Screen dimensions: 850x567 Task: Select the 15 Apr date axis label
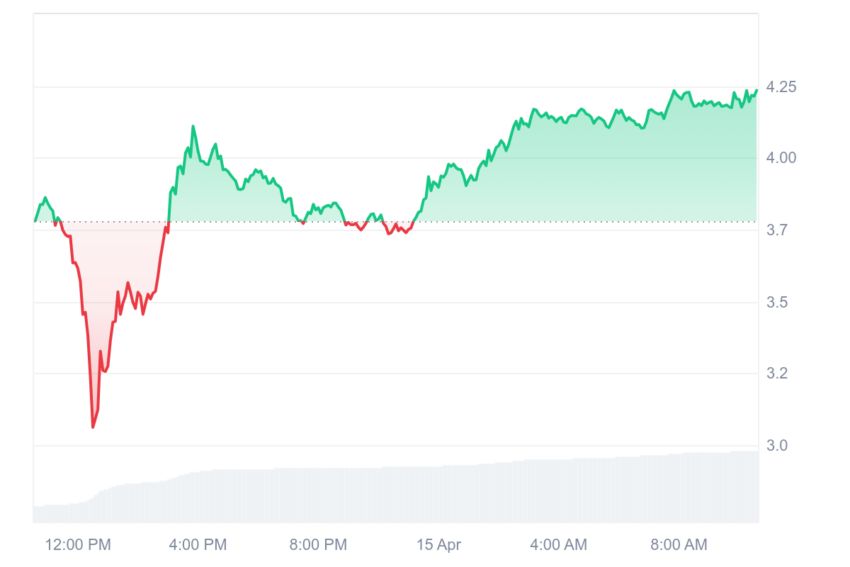439,544
